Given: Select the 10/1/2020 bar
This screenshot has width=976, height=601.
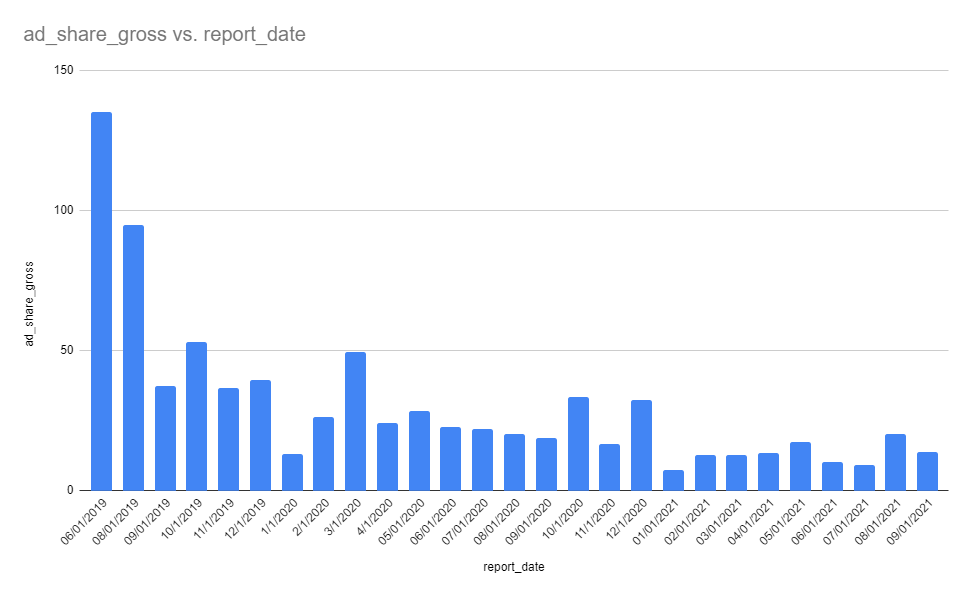Looking at the screenshot, I should click(578, 444).
